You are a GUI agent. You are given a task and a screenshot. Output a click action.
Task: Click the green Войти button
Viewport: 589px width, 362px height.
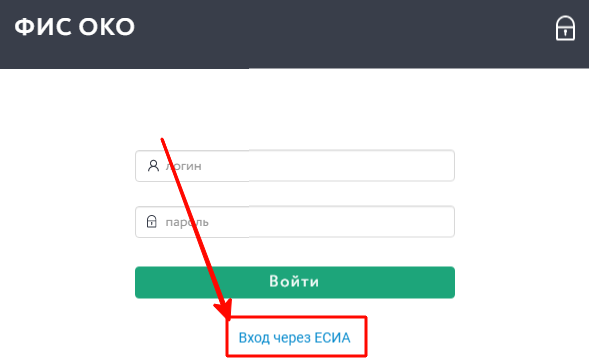(x=295, y=282)
